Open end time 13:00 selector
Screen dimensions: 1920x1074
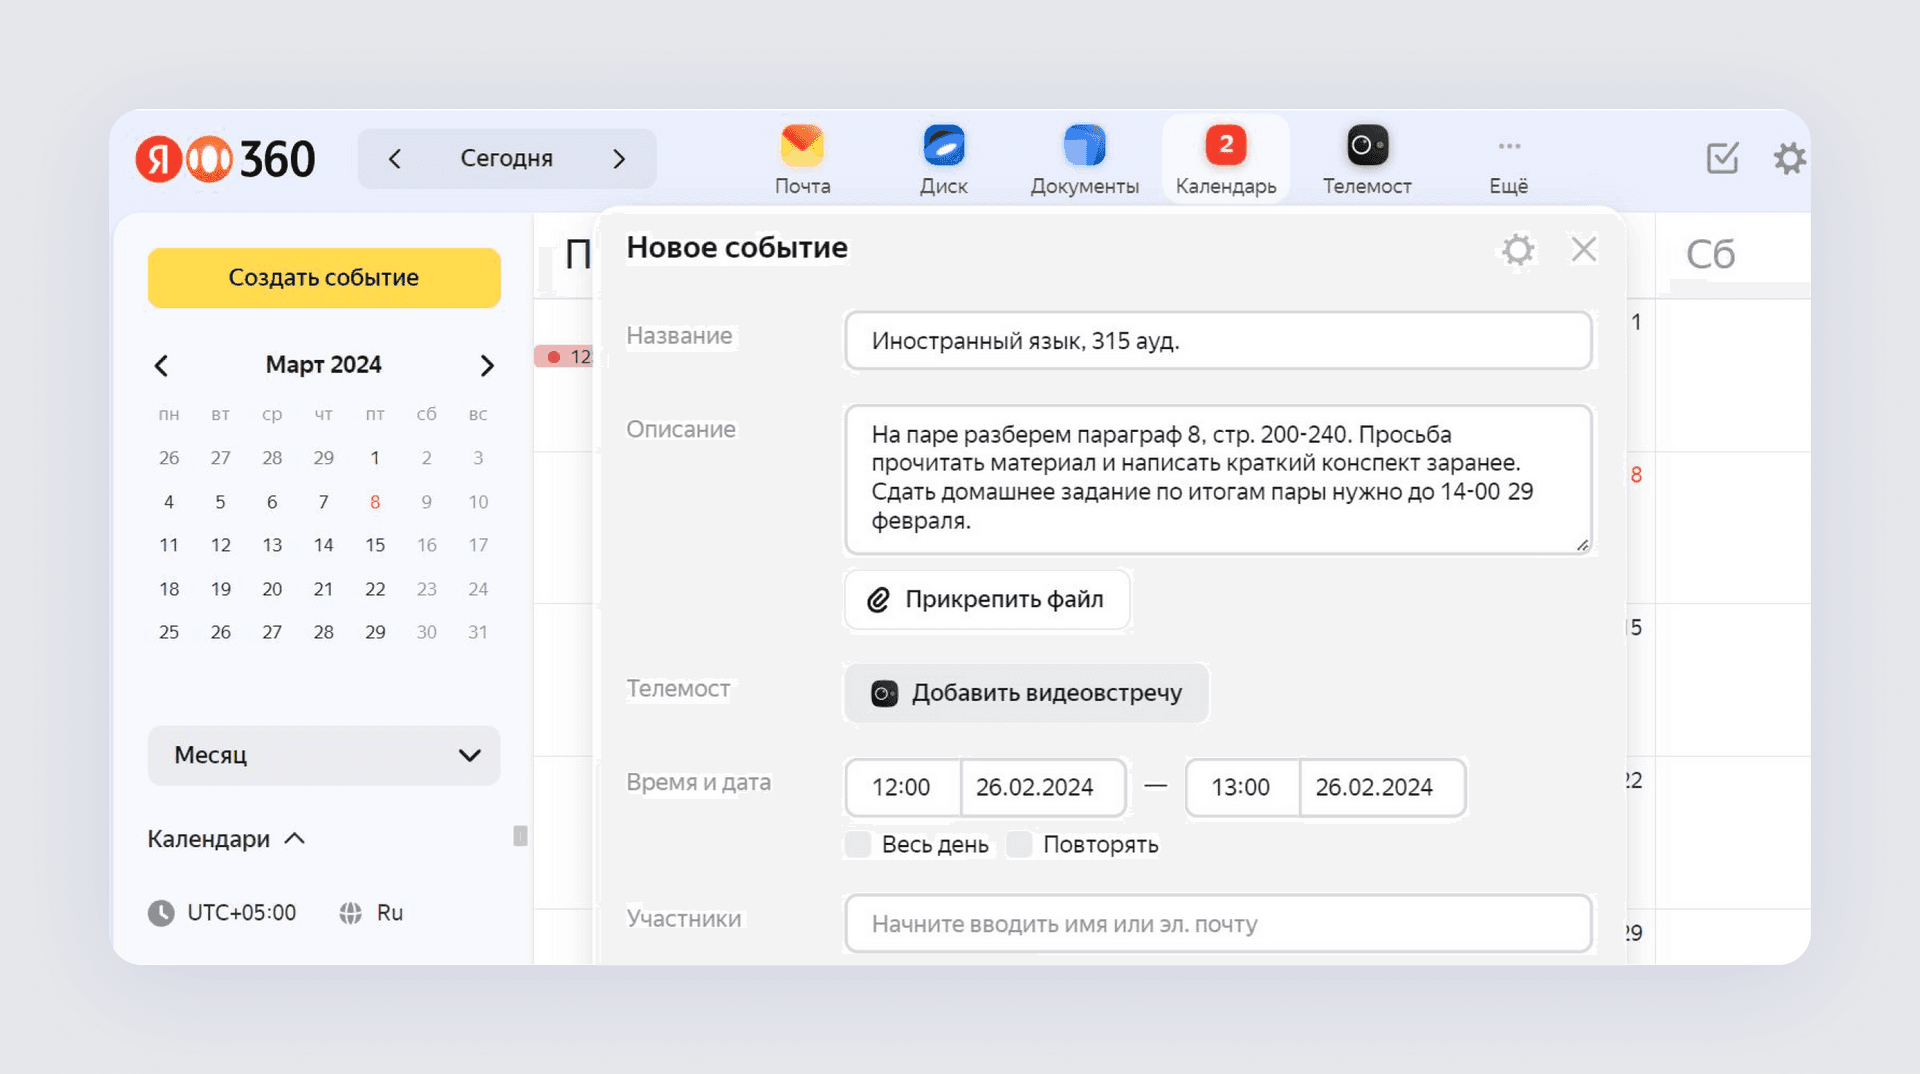click(1242, 787)
